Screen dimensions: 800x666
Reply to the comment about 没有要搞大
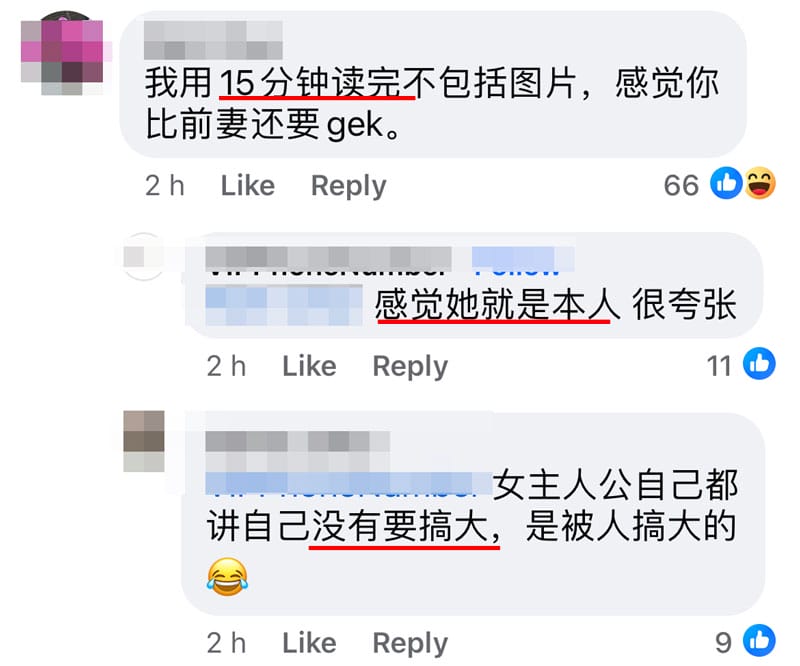tap(410, 643)
